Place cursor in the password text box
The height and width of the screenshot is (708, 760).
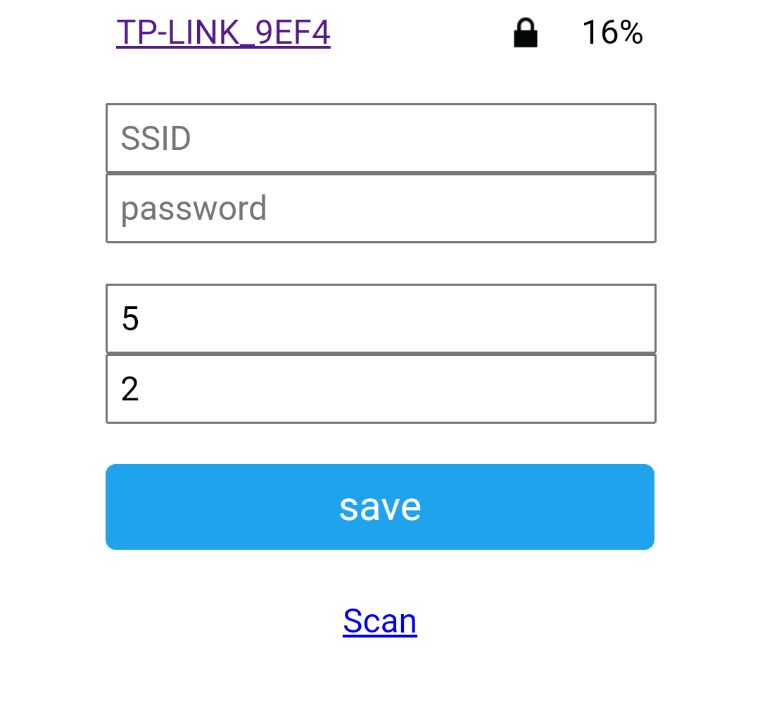tap(380, 208)
